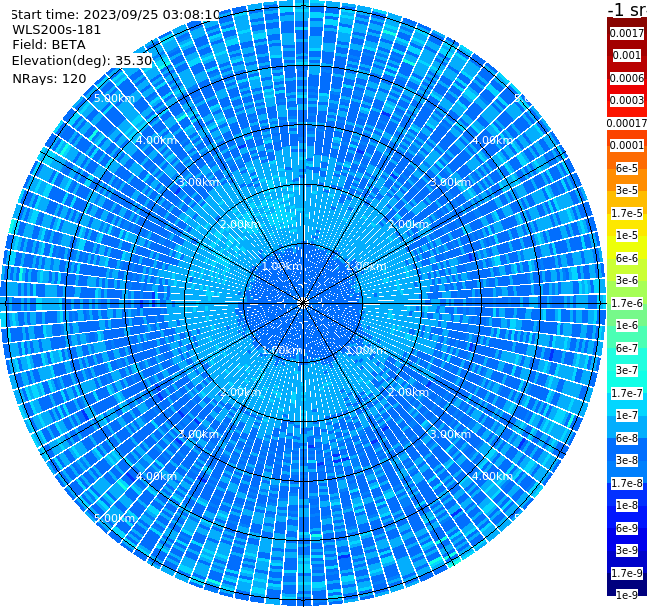Click the 1.7e-5 yellow colorbar label
The image size is (647, 607).
[627, 213]
